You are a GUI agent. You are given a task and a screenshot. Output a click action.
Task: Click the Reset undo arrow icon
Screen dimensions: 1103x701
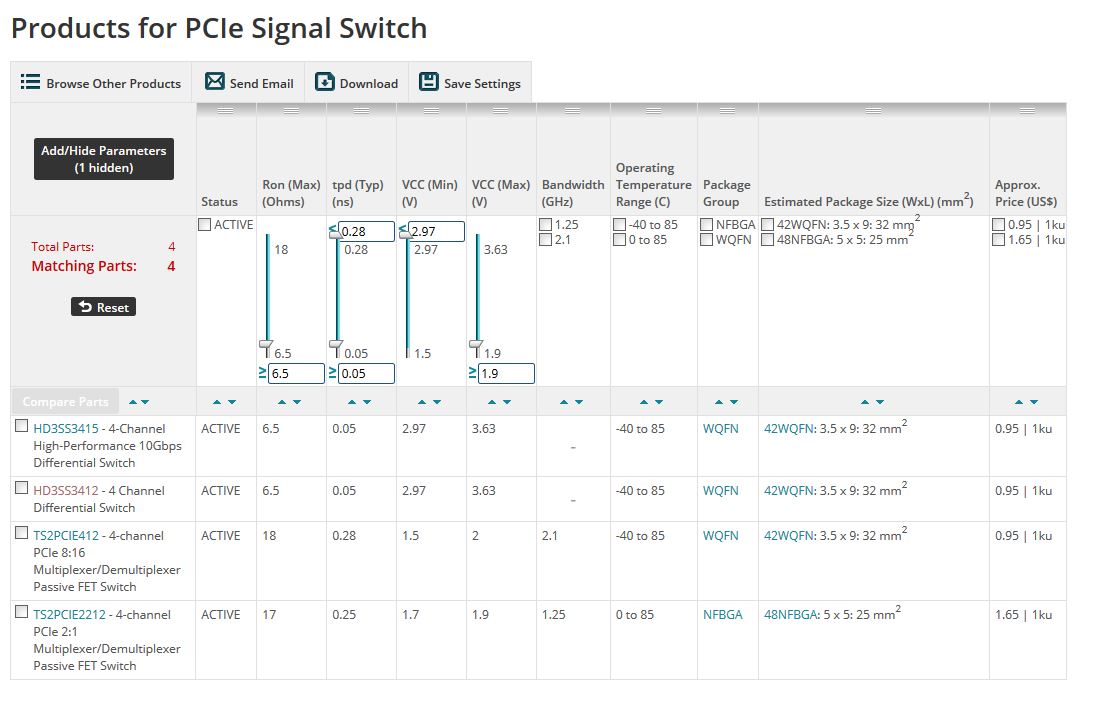click(85, 307)
